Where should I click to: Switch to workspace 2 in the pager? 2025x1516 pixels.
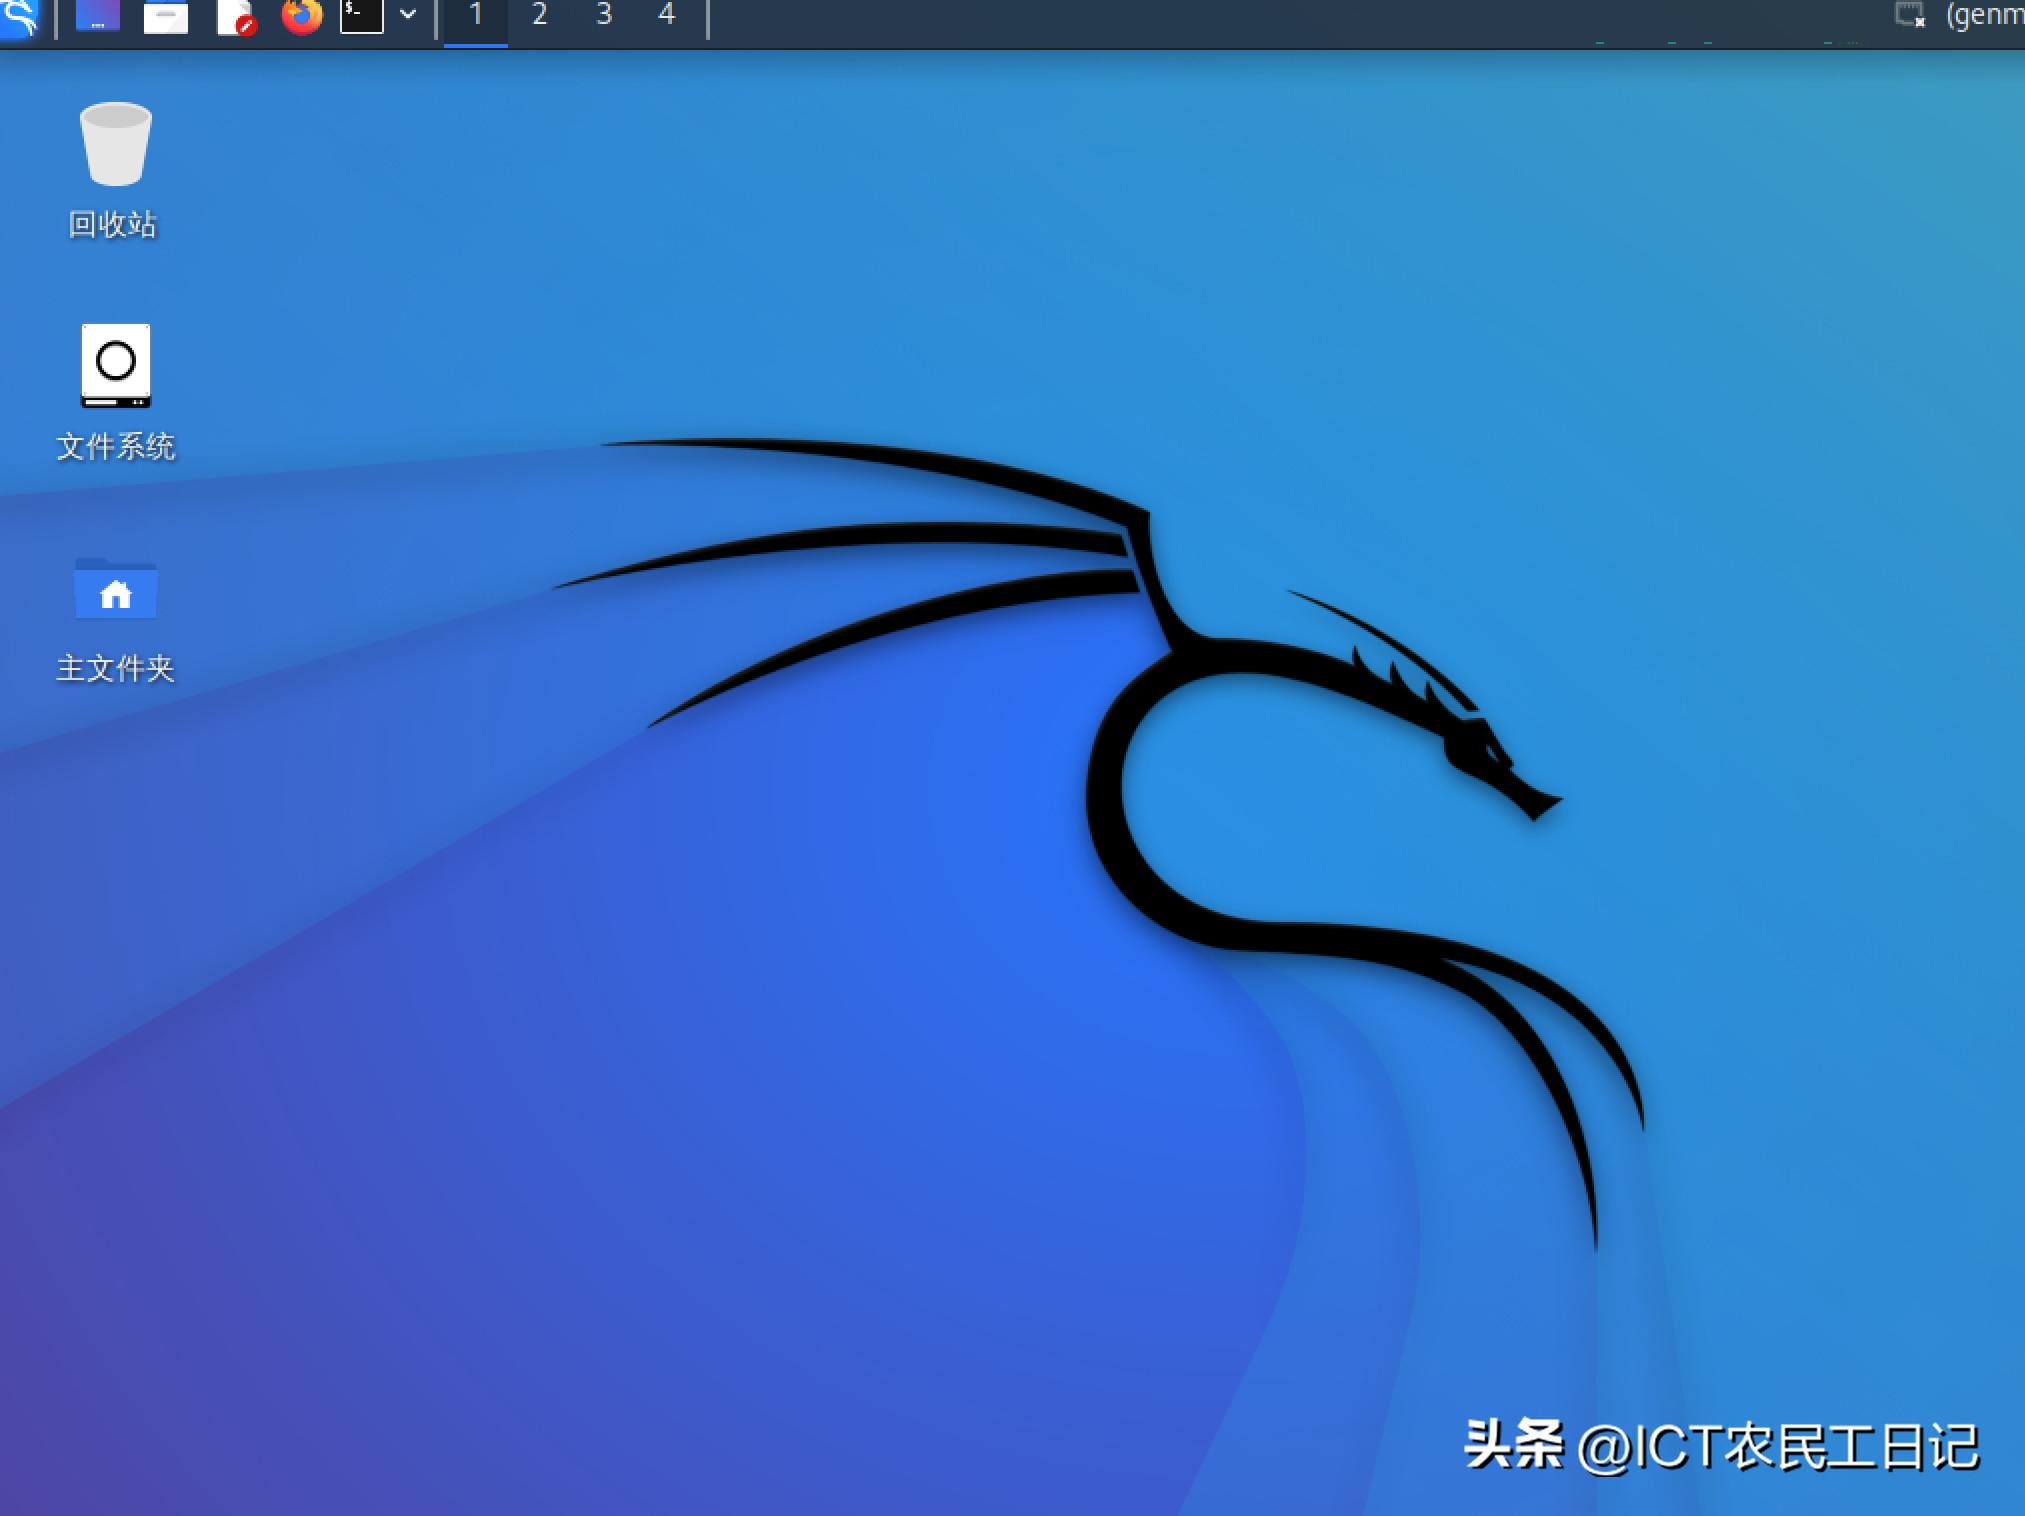click(540, 16)
